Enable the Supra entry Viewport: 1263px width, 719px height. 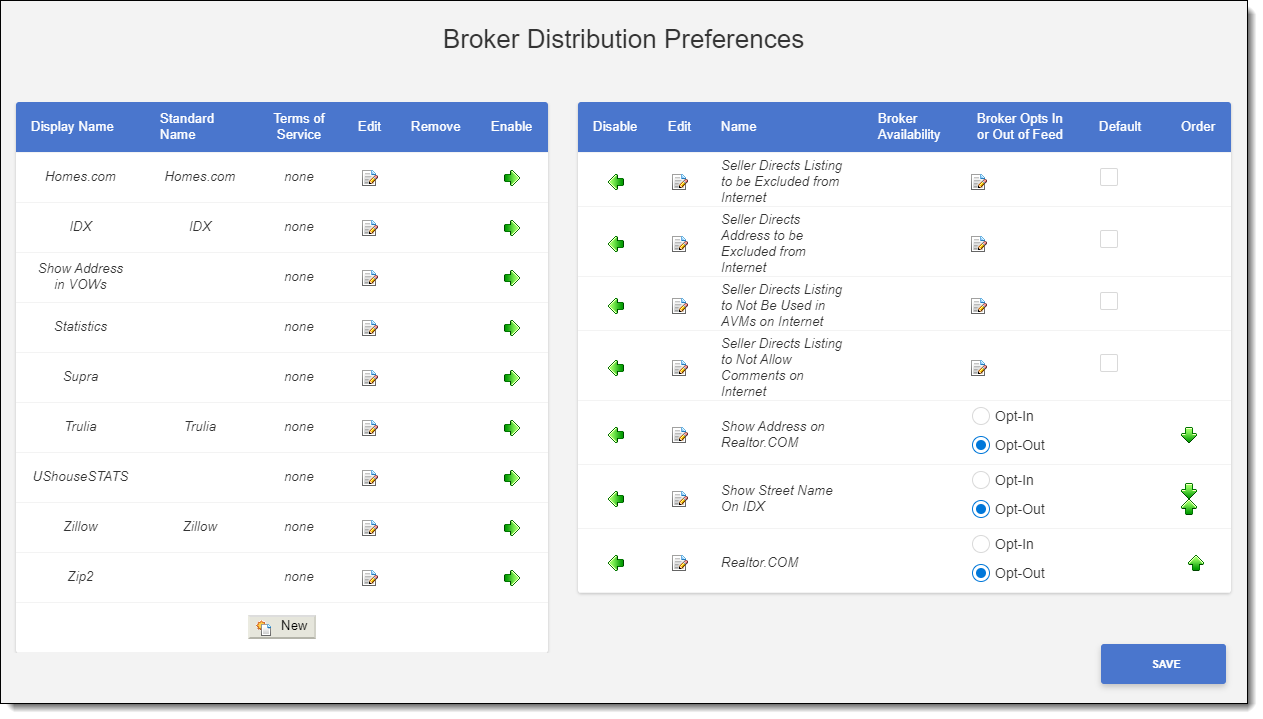tap(512, 378)
